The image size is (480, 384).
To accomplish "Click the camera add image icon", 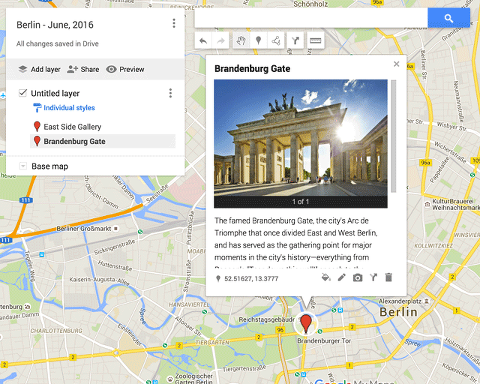I will click(357, 277).
